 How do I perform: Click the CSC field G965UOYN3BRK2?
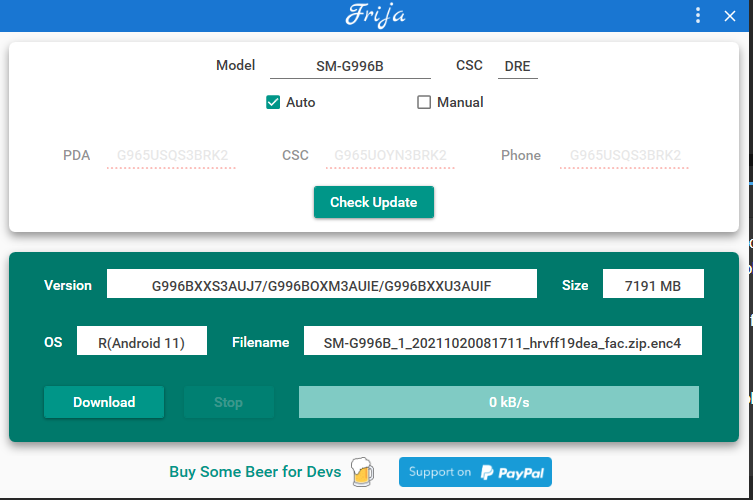coord(390,156)
